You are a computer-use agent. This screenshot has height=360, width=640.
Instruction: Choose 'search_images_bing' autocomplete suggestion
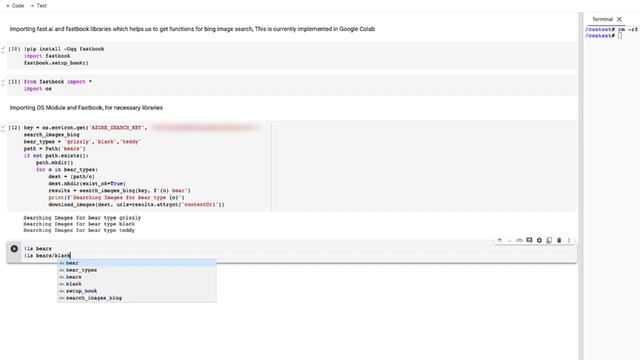[x=137, y=298]
